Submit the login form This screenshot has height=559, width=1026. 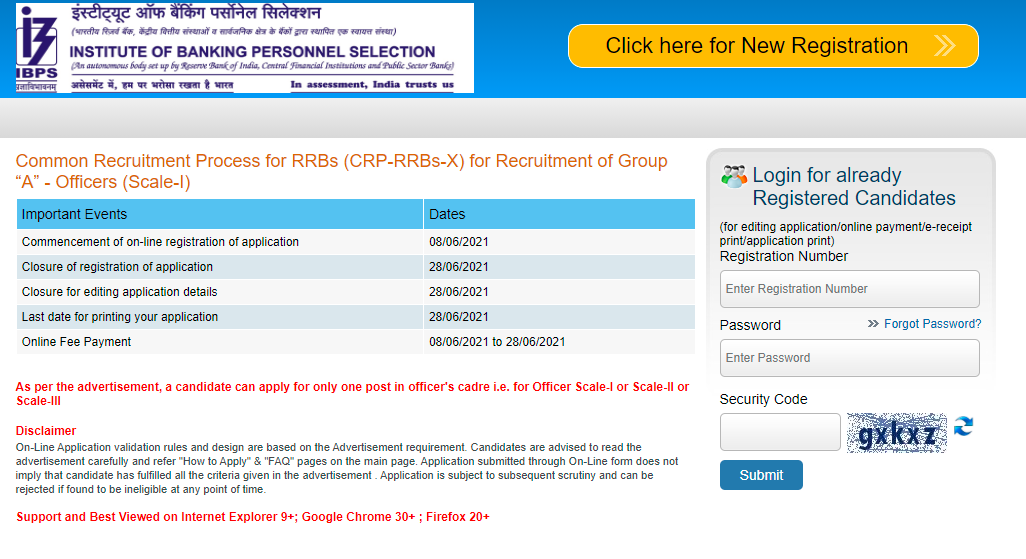pyautogui.click(x=761, y=475)
